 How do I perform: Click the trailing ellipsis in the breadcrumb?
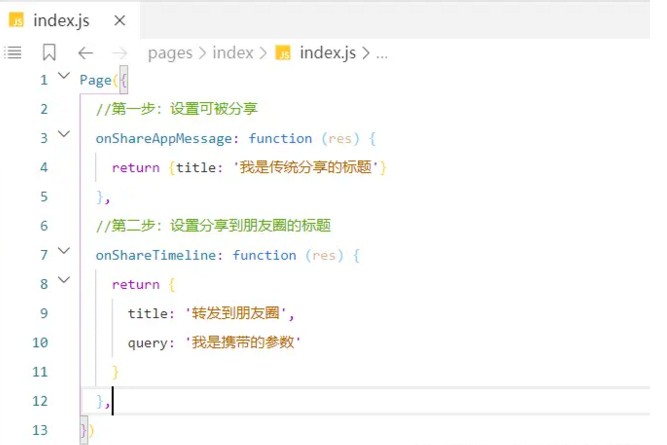click(x=381, y=53)
